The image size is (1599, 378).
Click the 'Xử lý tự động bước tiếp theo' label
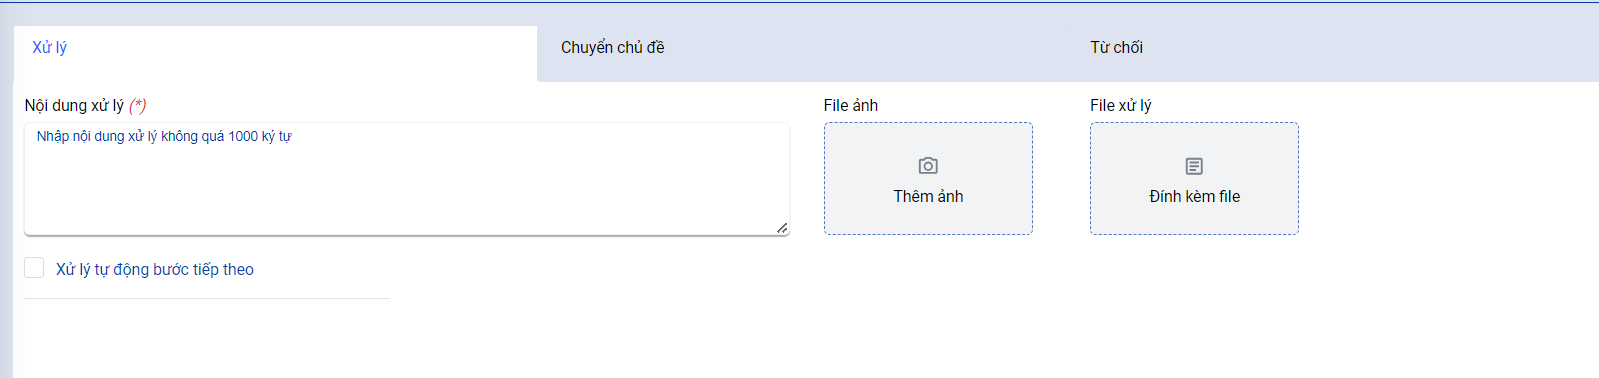(x=155, y=269)
